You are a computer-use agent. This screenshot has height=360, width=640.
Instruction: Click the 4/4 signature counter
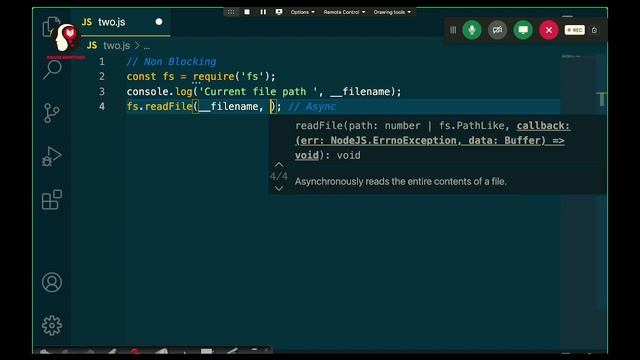279,177
